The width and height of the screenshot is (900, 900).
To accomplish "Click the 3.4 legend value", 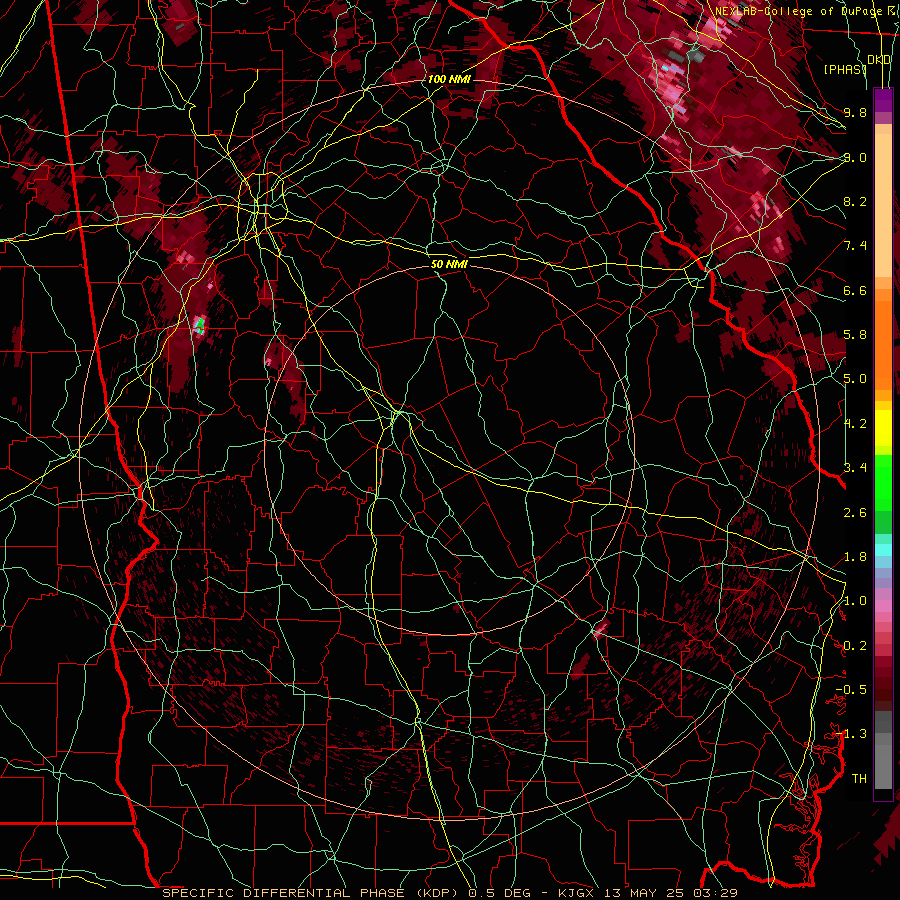I will coord(855,468).
